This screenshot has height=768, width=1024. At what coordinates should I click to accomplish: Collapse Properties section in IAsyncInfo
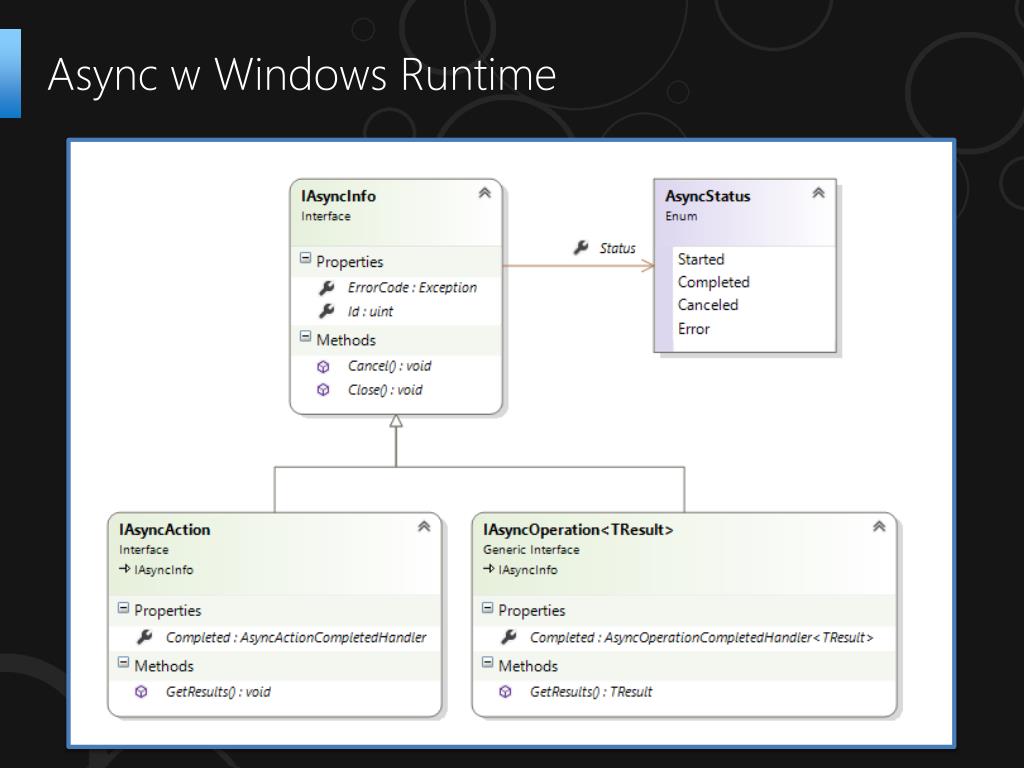click(x=305, y=258)
